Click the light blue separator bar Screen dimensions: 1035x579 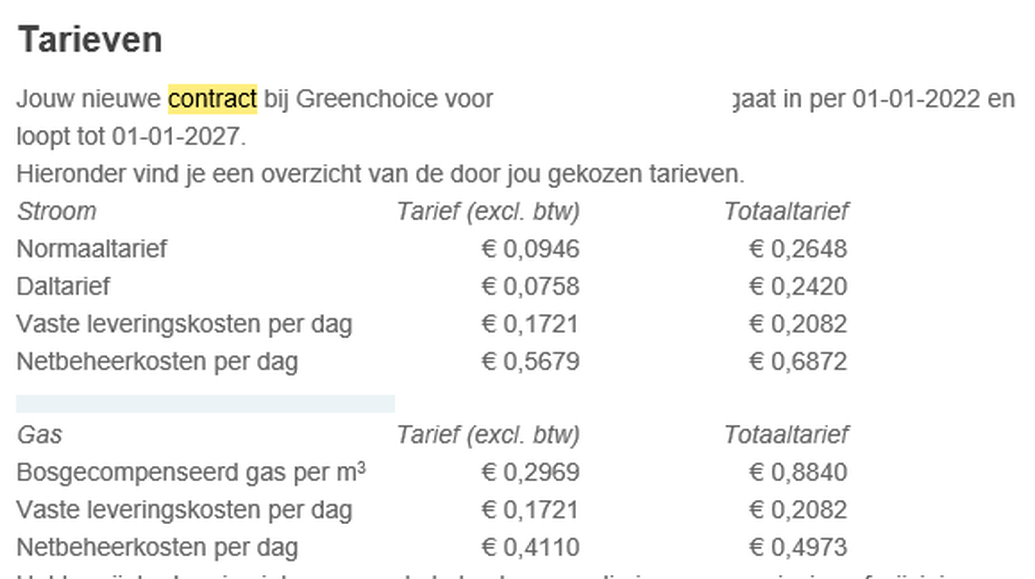(205, 403)
